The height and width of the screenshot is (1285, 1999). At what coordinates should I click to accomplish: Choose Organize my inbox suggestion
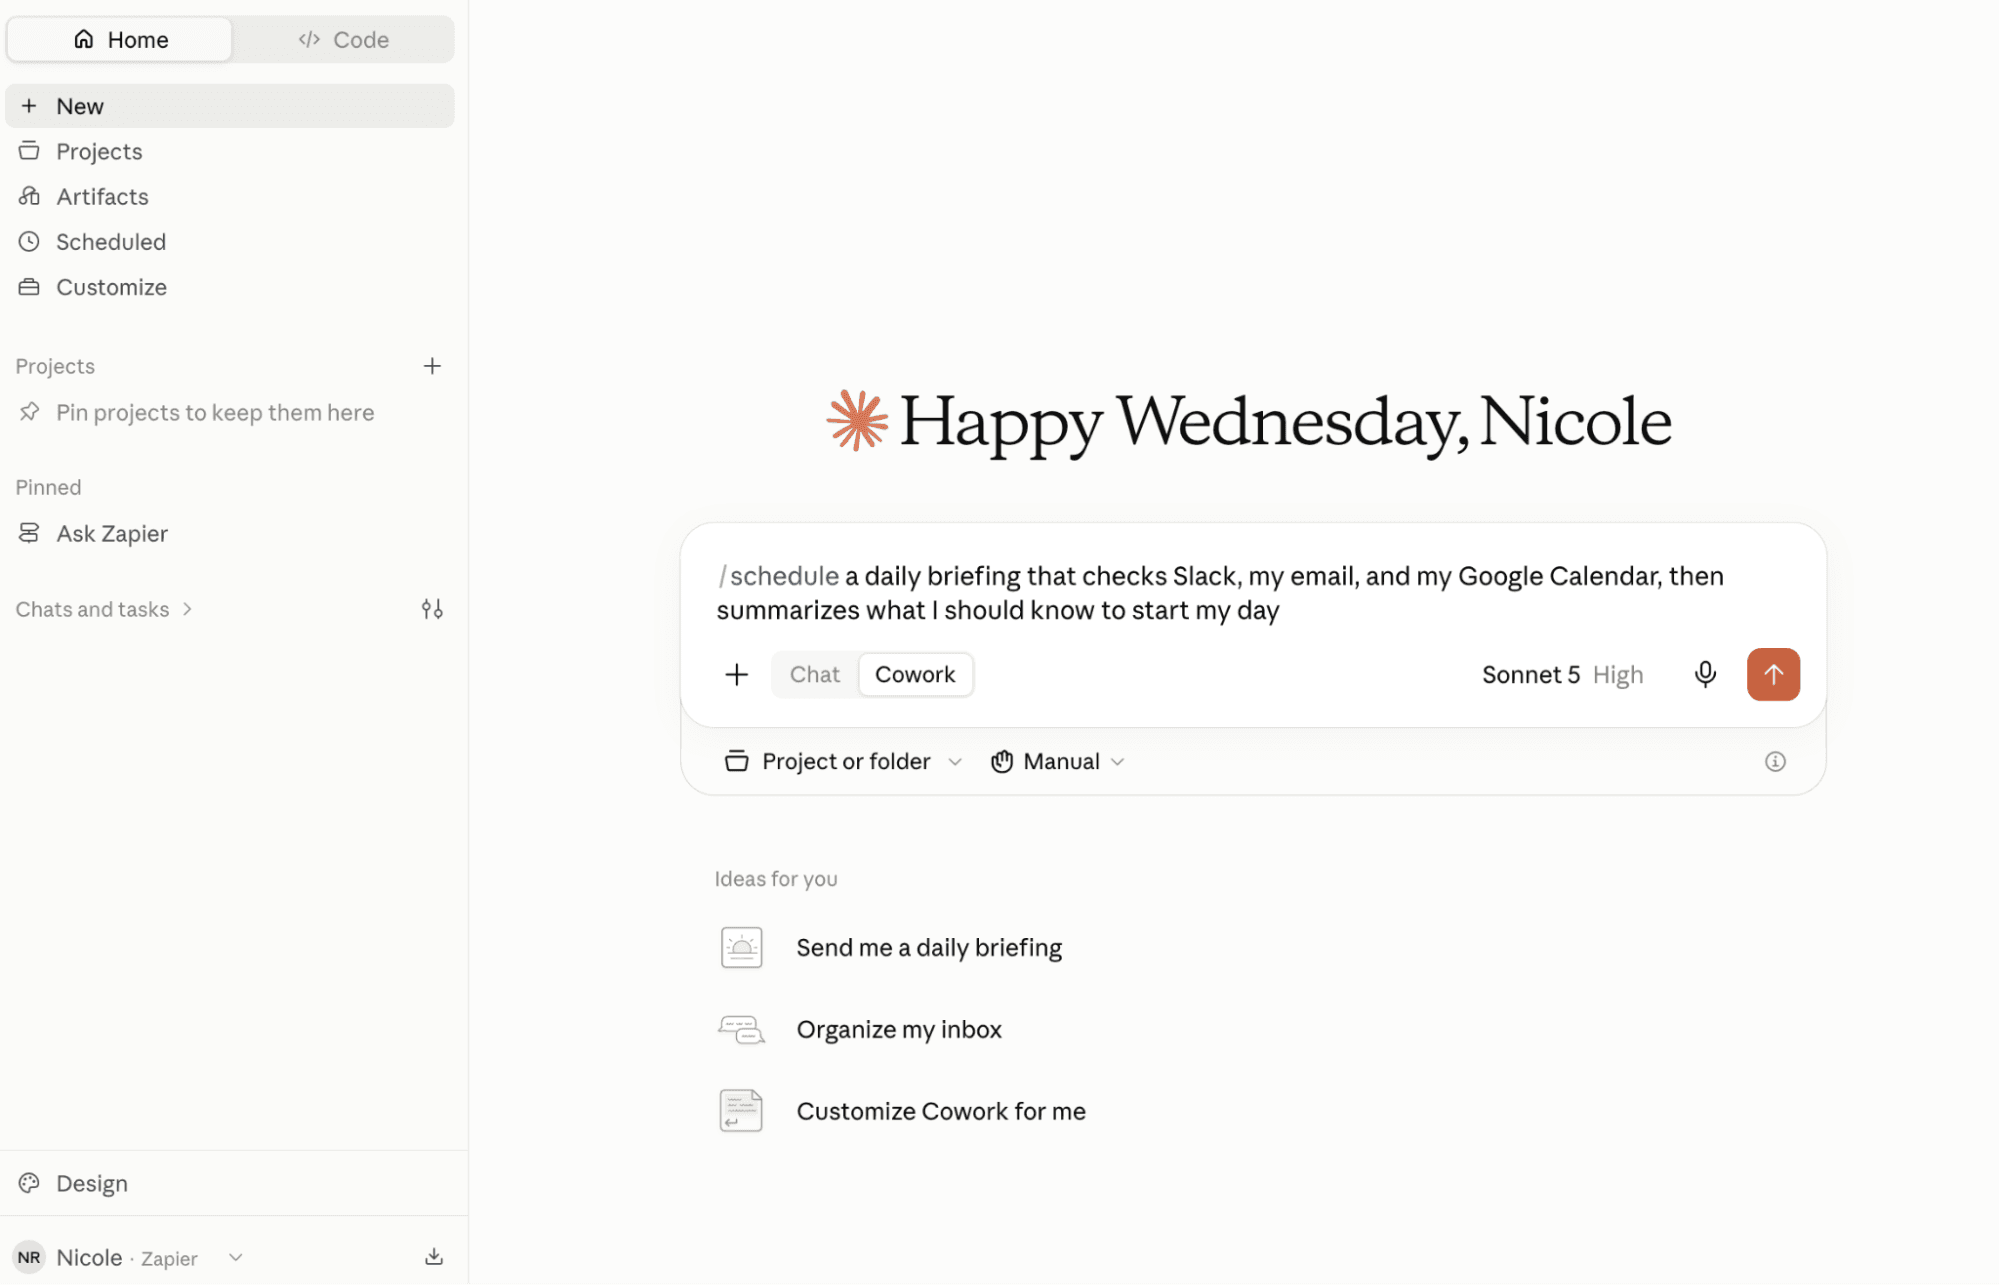tap(899, 1029)
